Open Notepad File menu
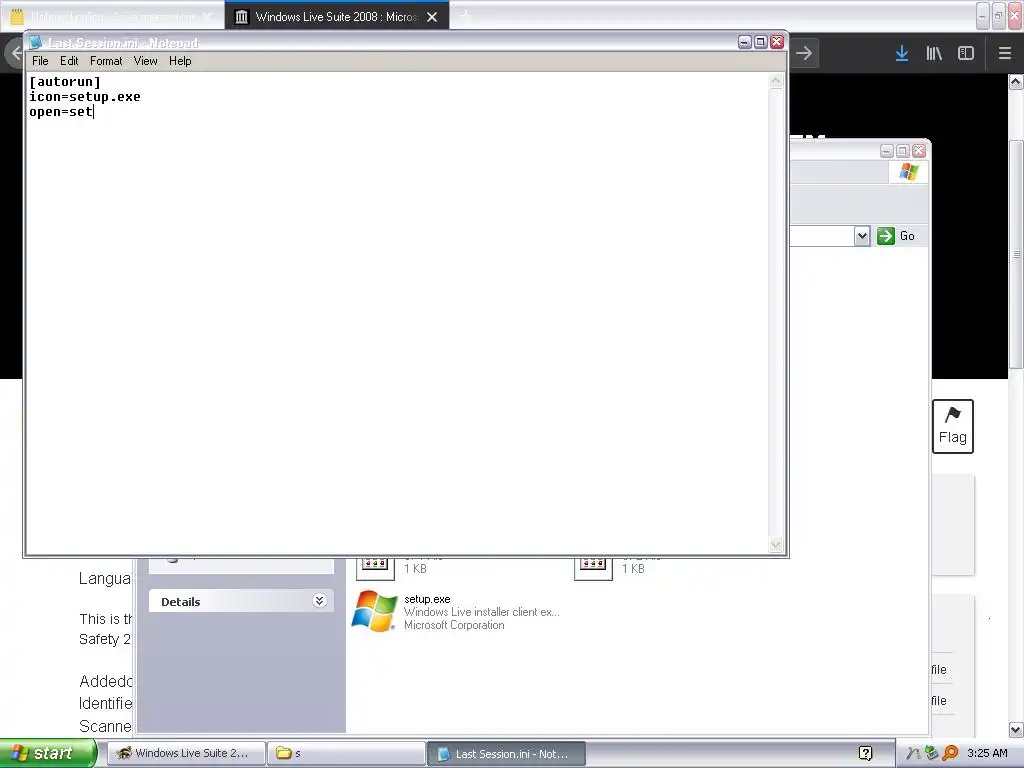This screenshot has height=768, width=1024. tap(40, 61)
